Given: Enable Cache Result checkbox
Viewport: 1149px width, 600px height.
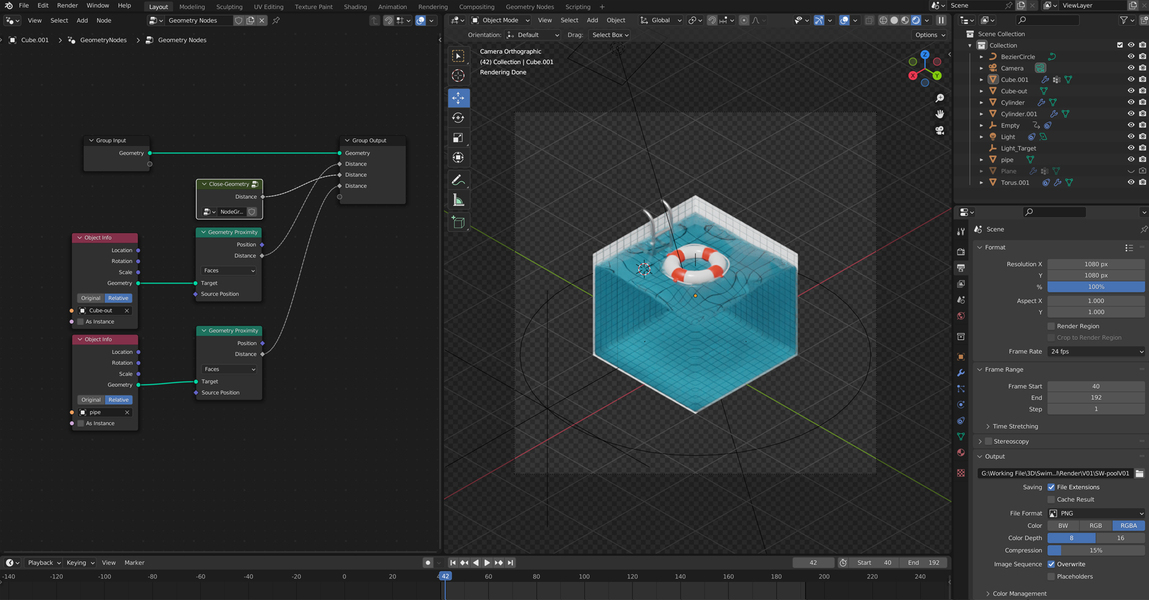Looking at the screenshot, I should pos(1051,500).
